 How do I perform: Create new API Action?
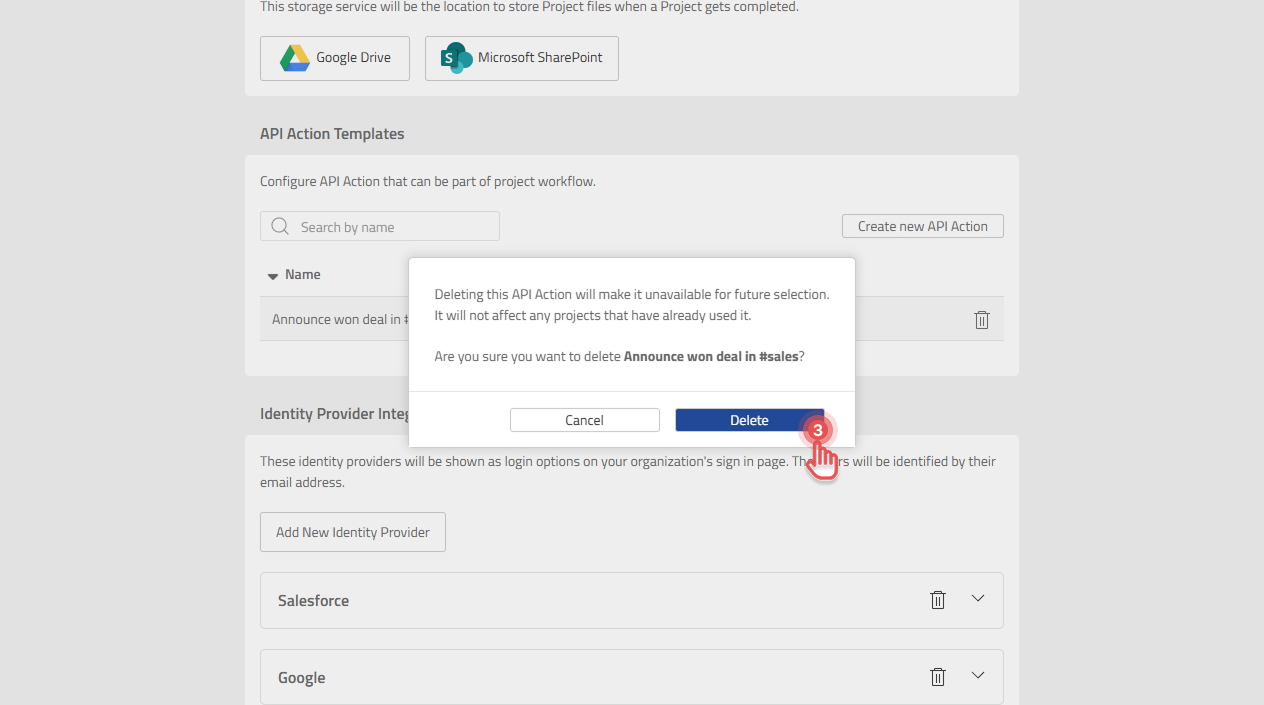point(923,226)
